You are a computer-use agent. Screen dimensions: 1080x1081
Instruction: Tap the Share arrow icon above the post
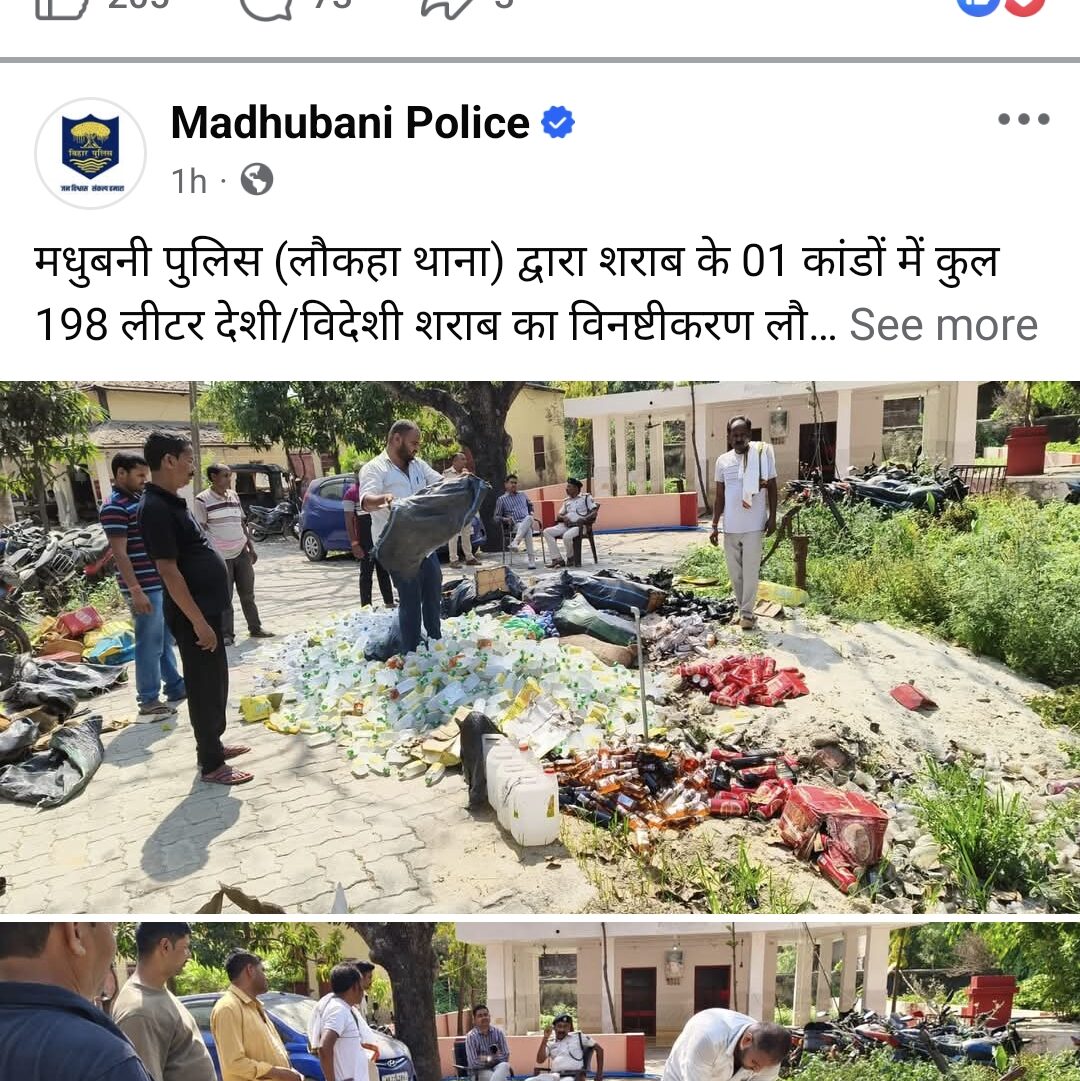pyautogui.click(x=448, y=7)
